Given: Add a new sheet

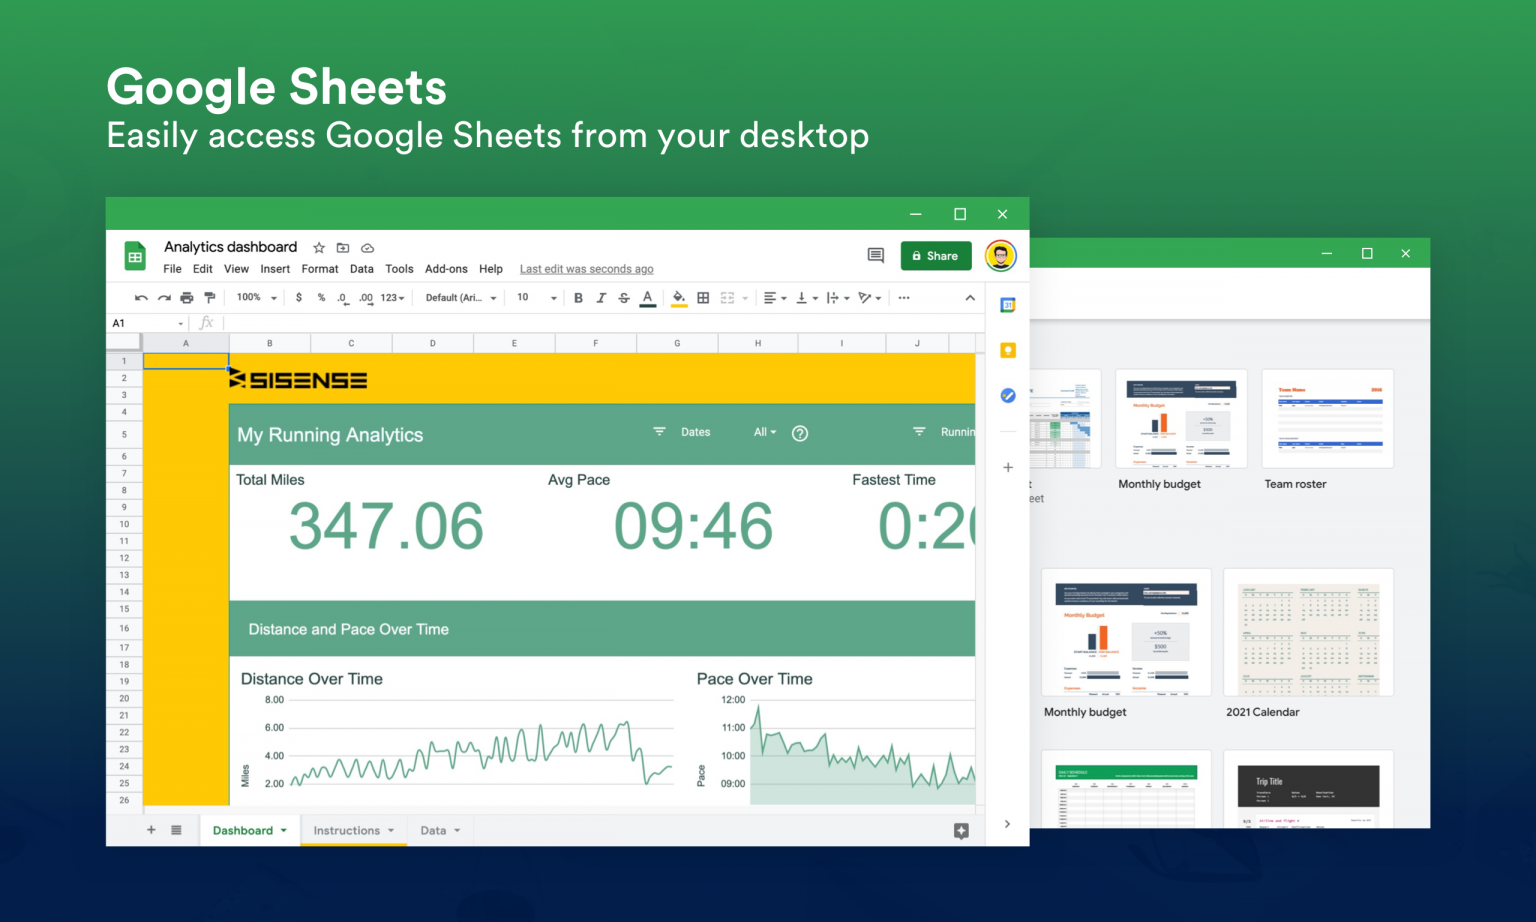Looking at the screenshot, I should [x=151, y=830].
